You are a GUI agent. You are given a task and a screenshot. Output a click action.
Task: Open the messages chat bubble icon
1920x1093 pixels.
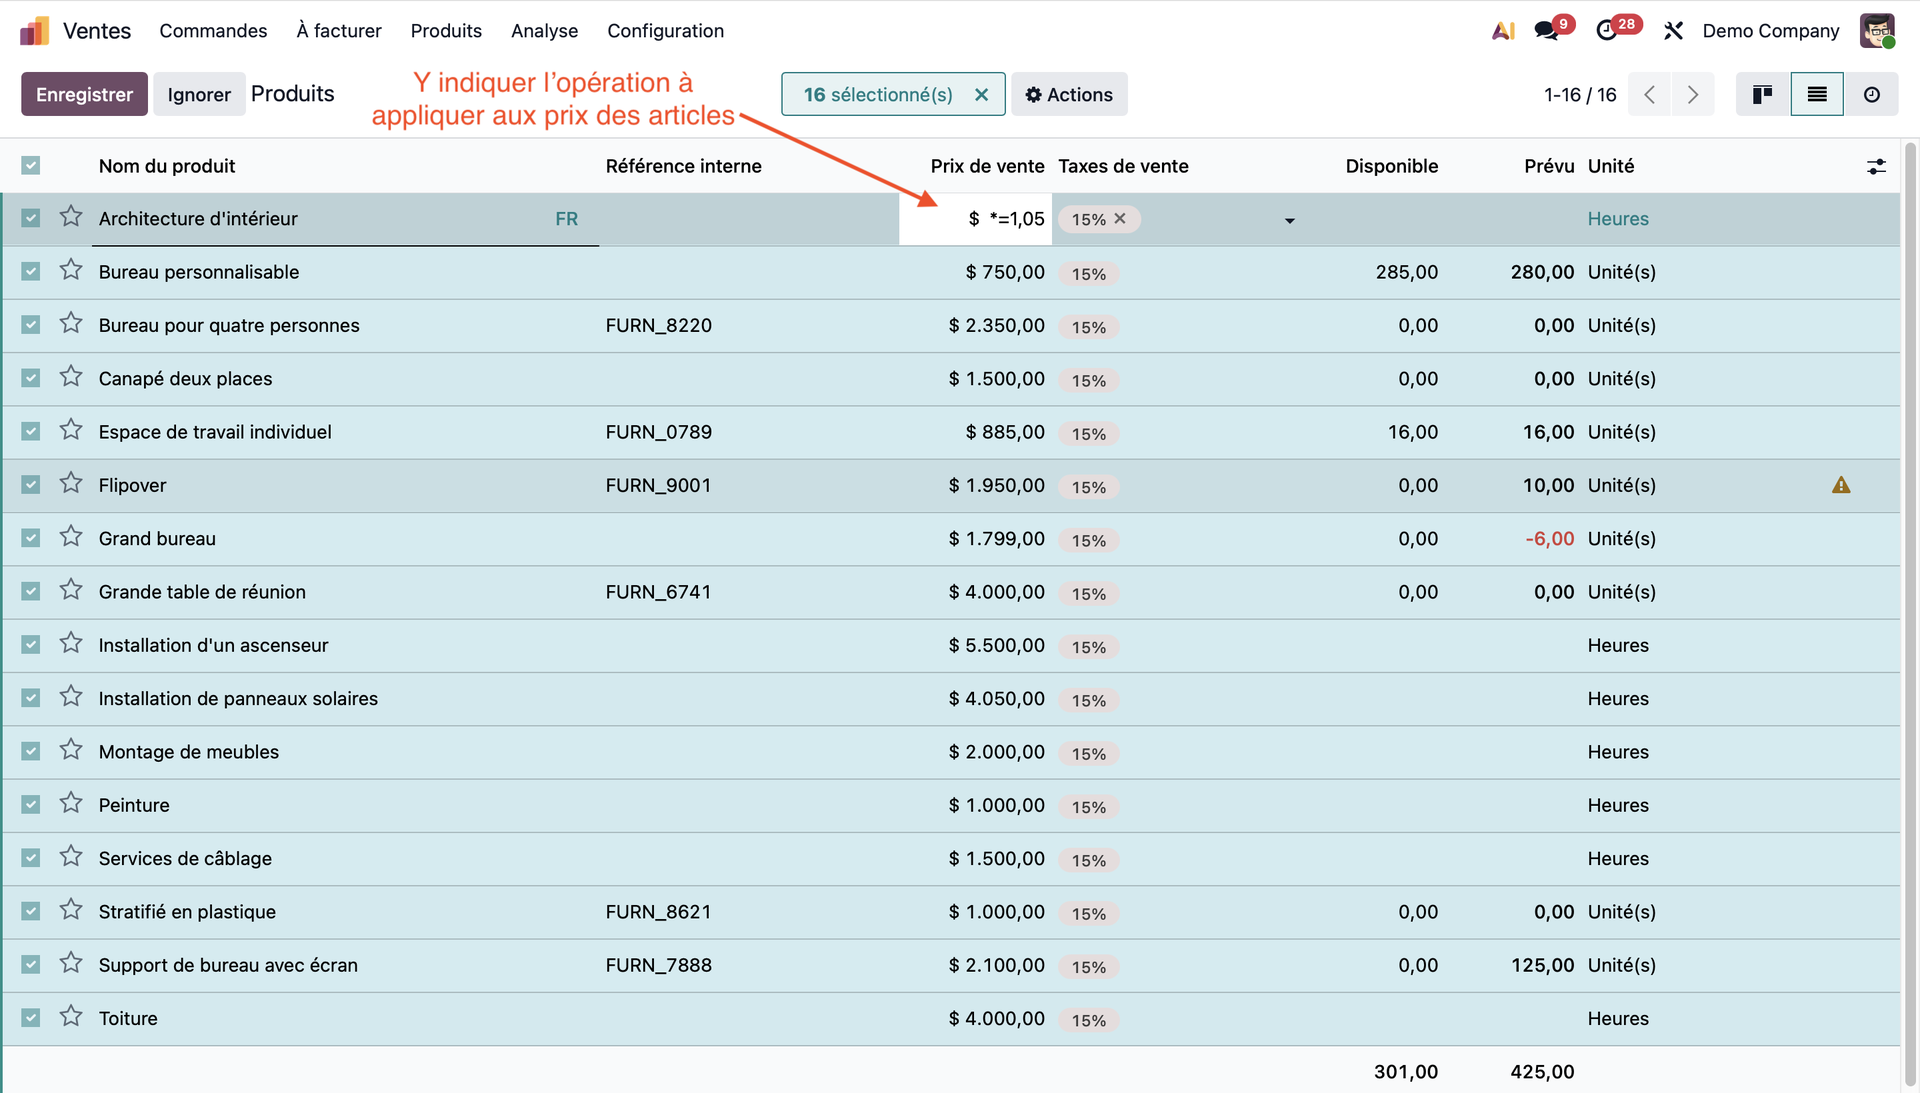point(1546,31)
